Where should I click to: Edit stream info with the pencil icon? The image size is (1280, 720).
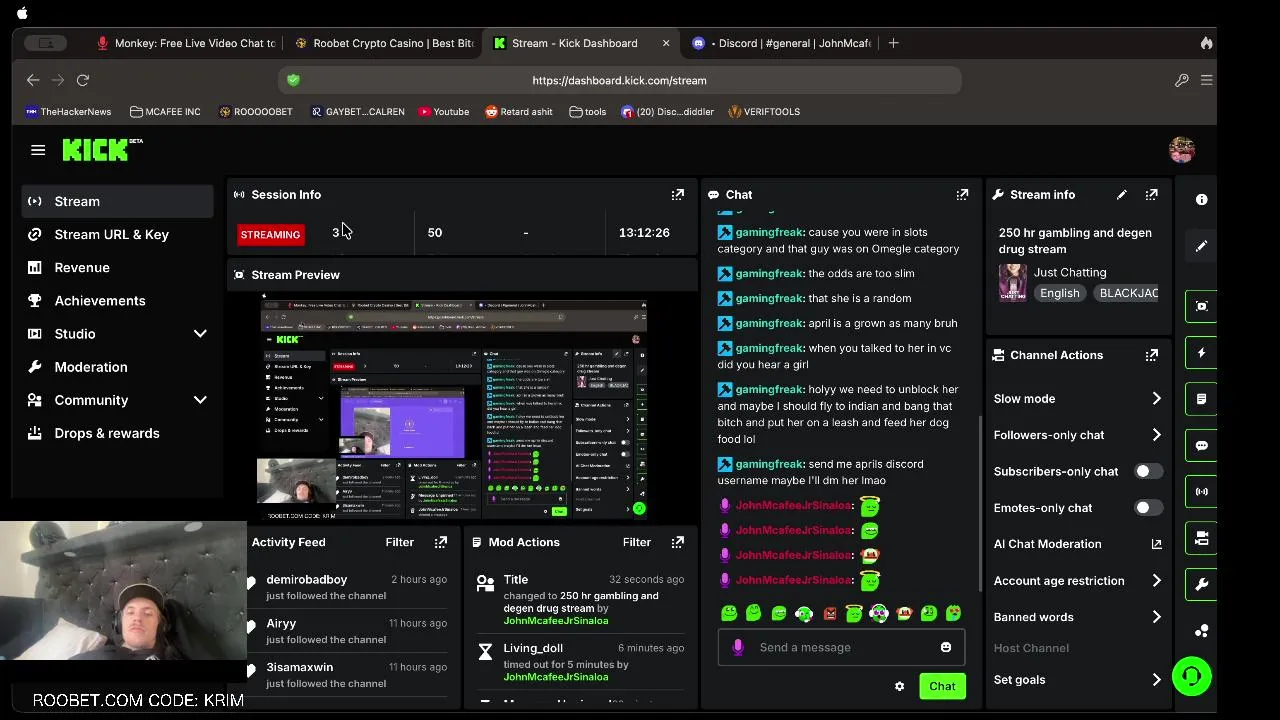(1122, 195)
